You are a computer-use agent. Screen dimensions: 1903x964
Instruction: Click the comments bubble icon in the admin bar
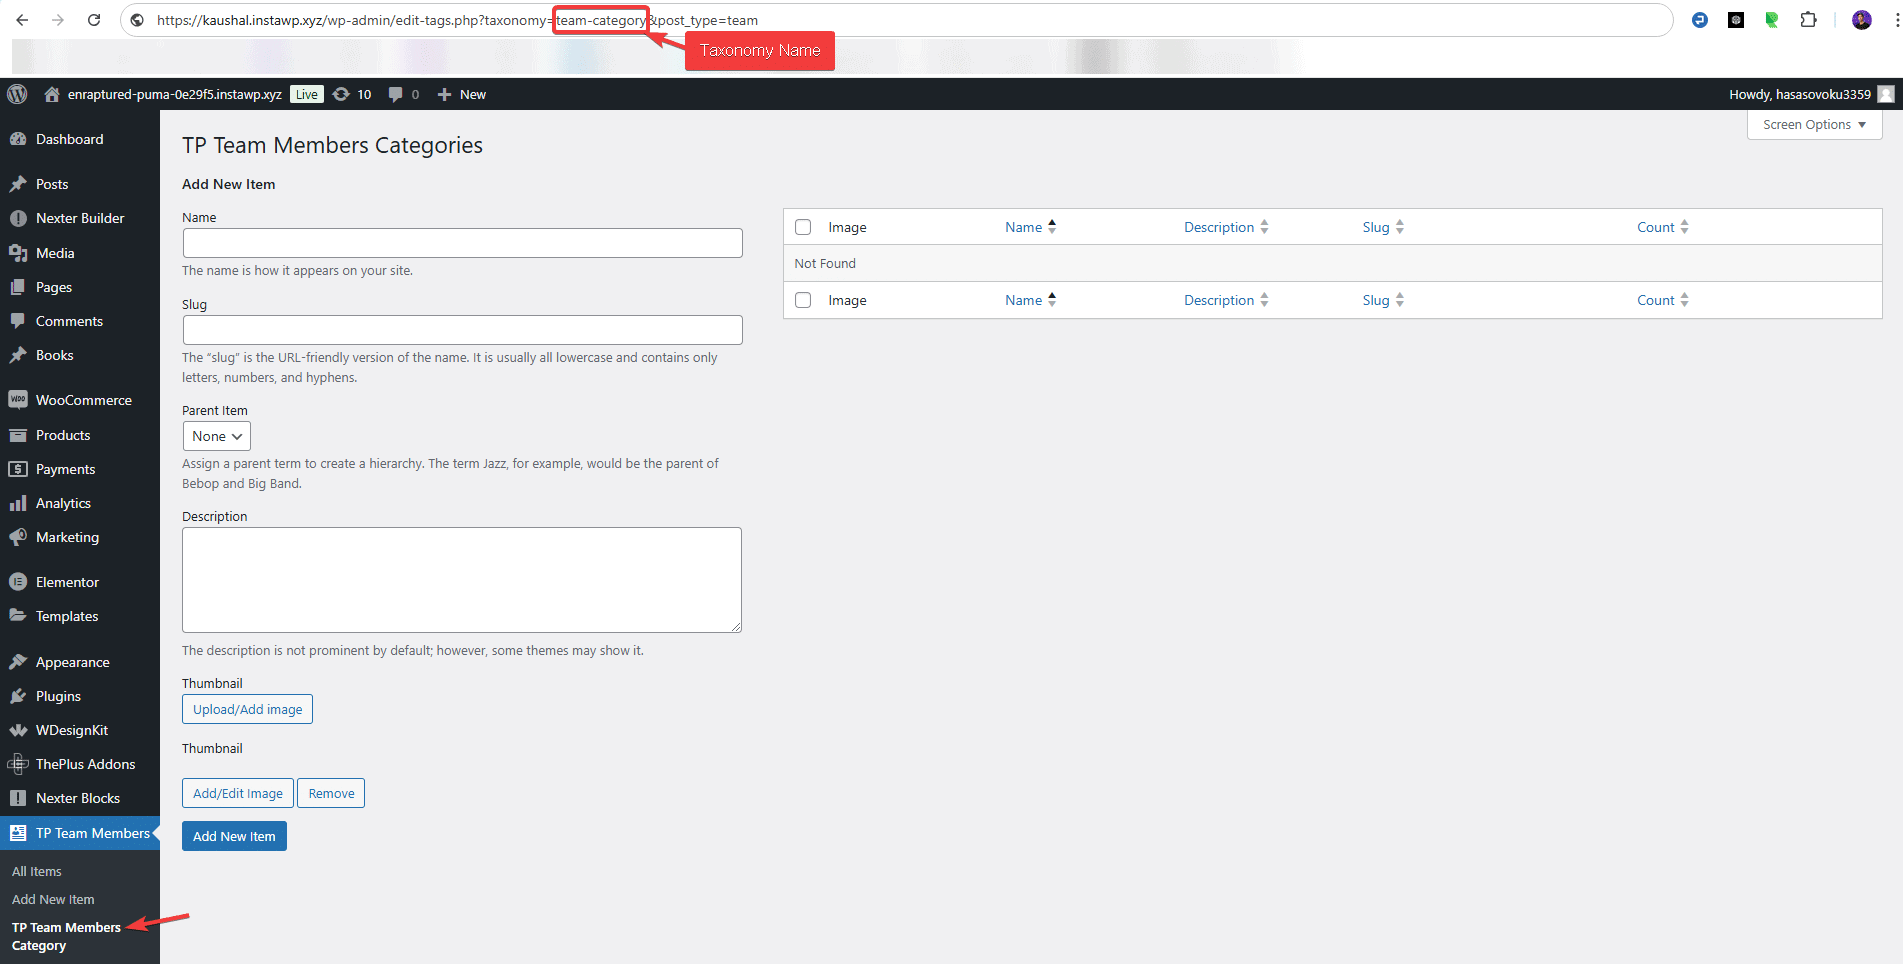[394, 94]
